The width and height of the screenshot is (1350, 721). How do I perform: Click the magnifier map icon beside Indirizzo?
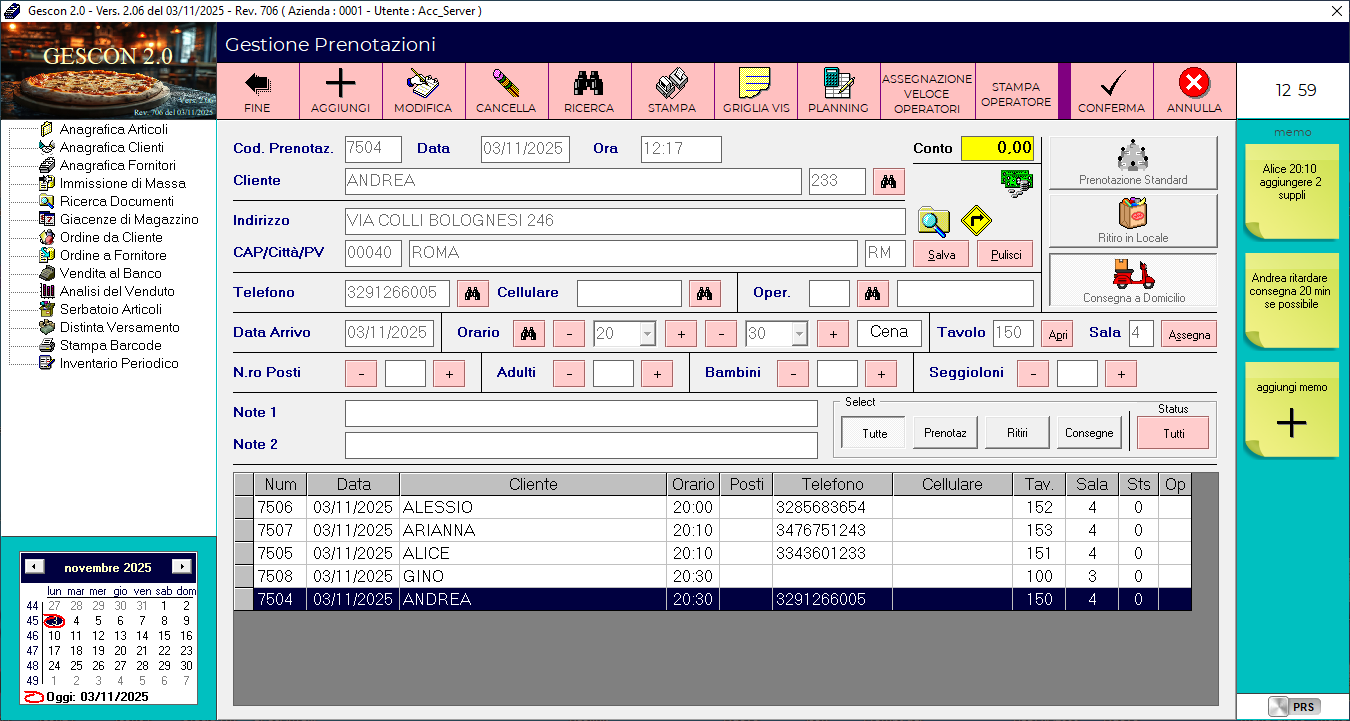(x=933, y=221)
